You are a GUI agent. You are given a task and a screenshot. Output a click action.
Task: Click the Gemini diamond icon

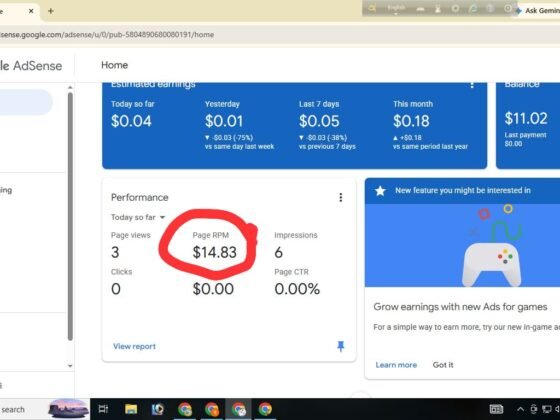click(519, 11)
